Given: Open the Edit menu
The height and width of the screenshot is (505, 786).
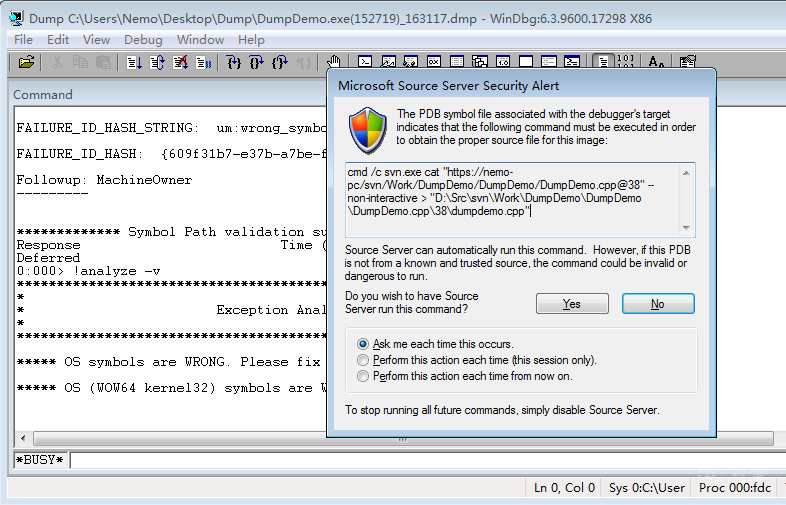Looking at the screenshot, I should click(58, 40).
